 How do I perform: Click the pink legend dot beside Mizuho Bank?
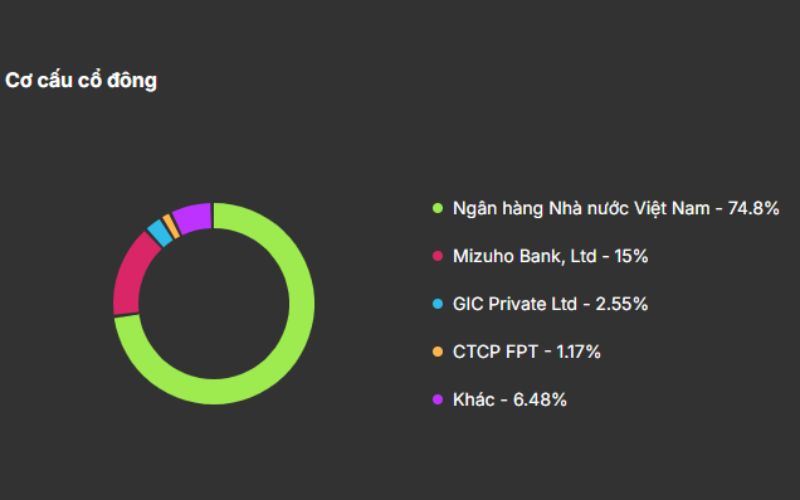(437, 256)
